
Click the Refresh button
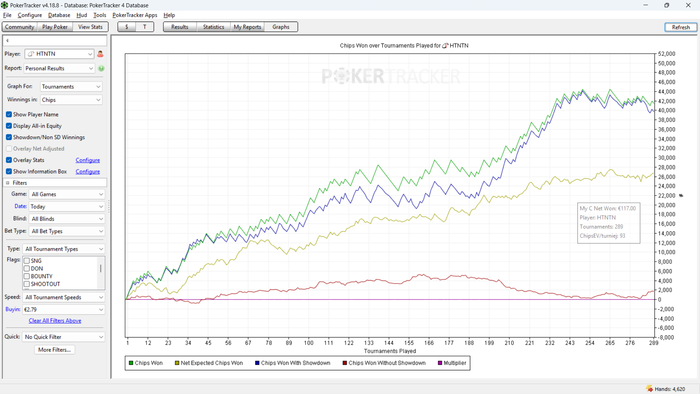pos(681,27)
